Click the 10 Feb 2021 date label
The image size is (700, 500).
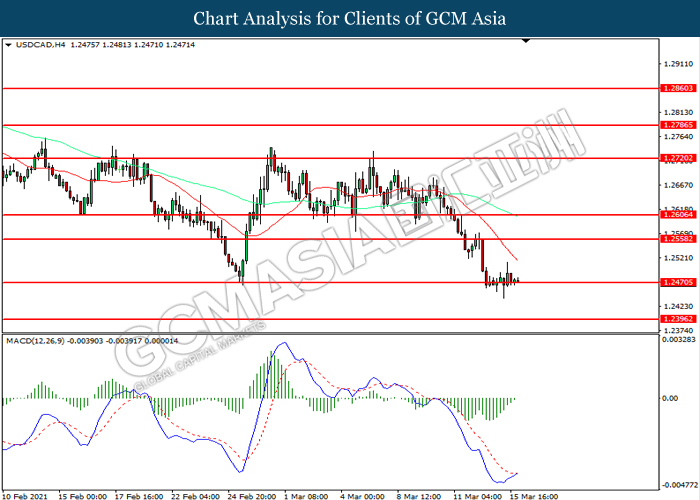coord(25,496)
